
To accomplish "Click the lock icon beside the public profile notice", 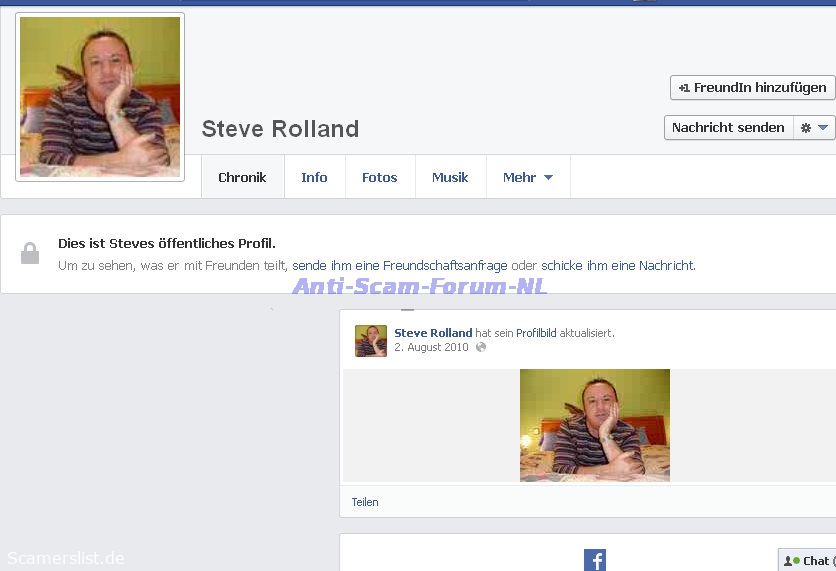I will pyautogui.click(x=30, y=254).
